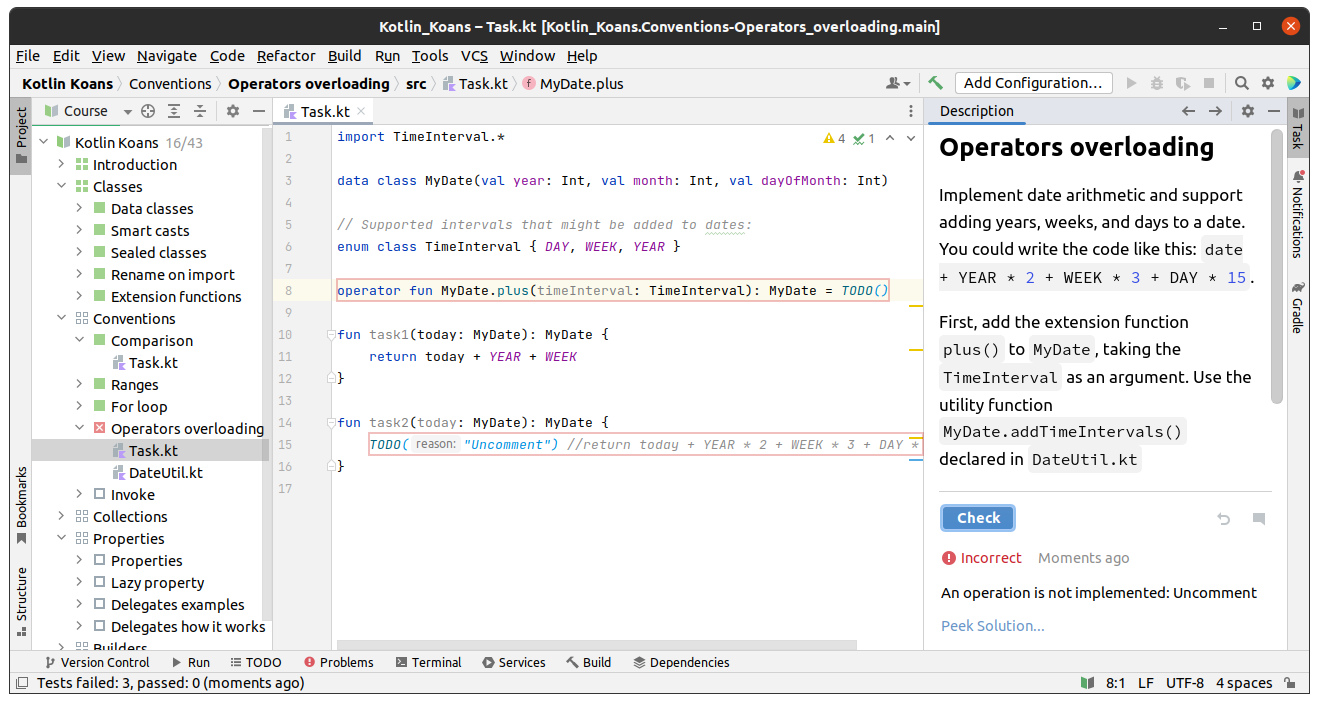Open the Refactor menu

(x=286, y=56)
